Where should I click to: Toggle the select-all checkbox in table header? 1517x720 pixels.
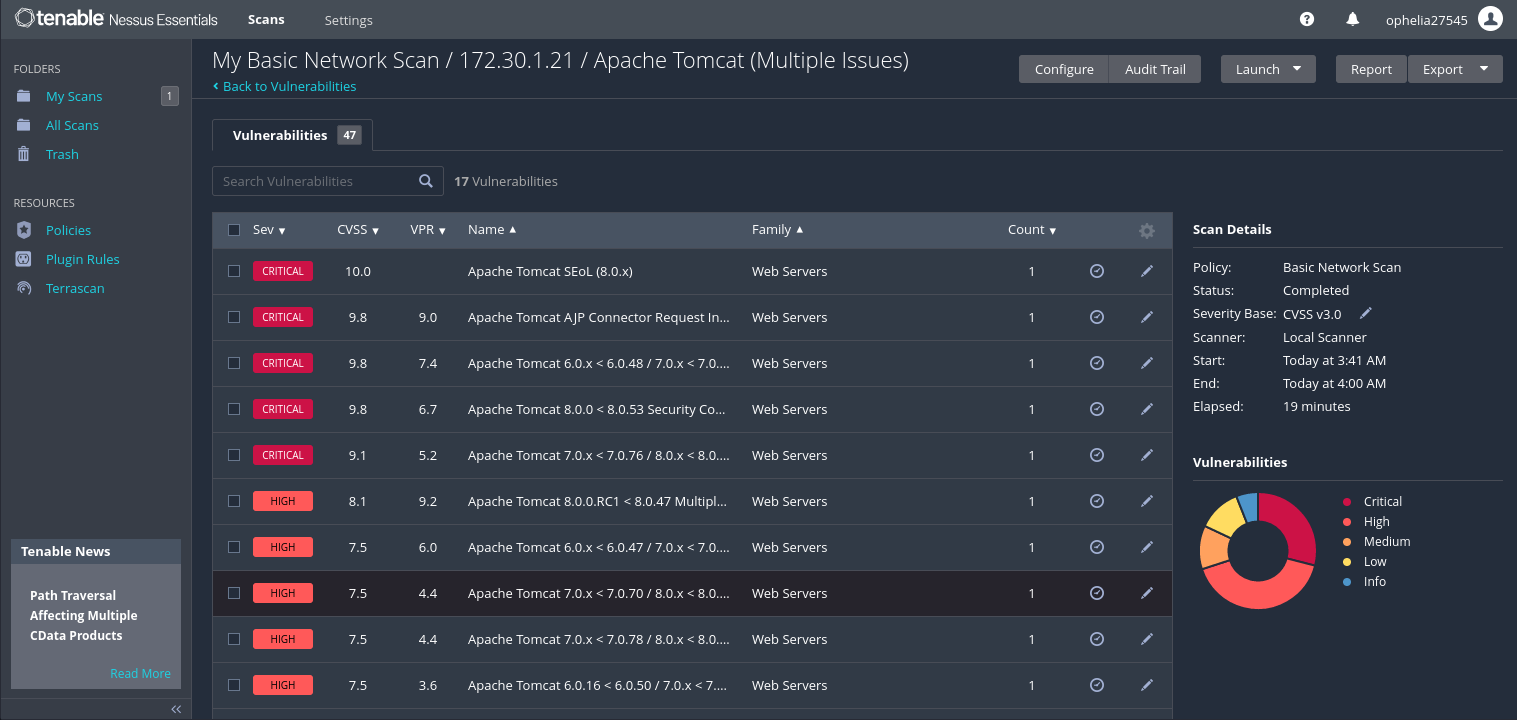point(234,230)
